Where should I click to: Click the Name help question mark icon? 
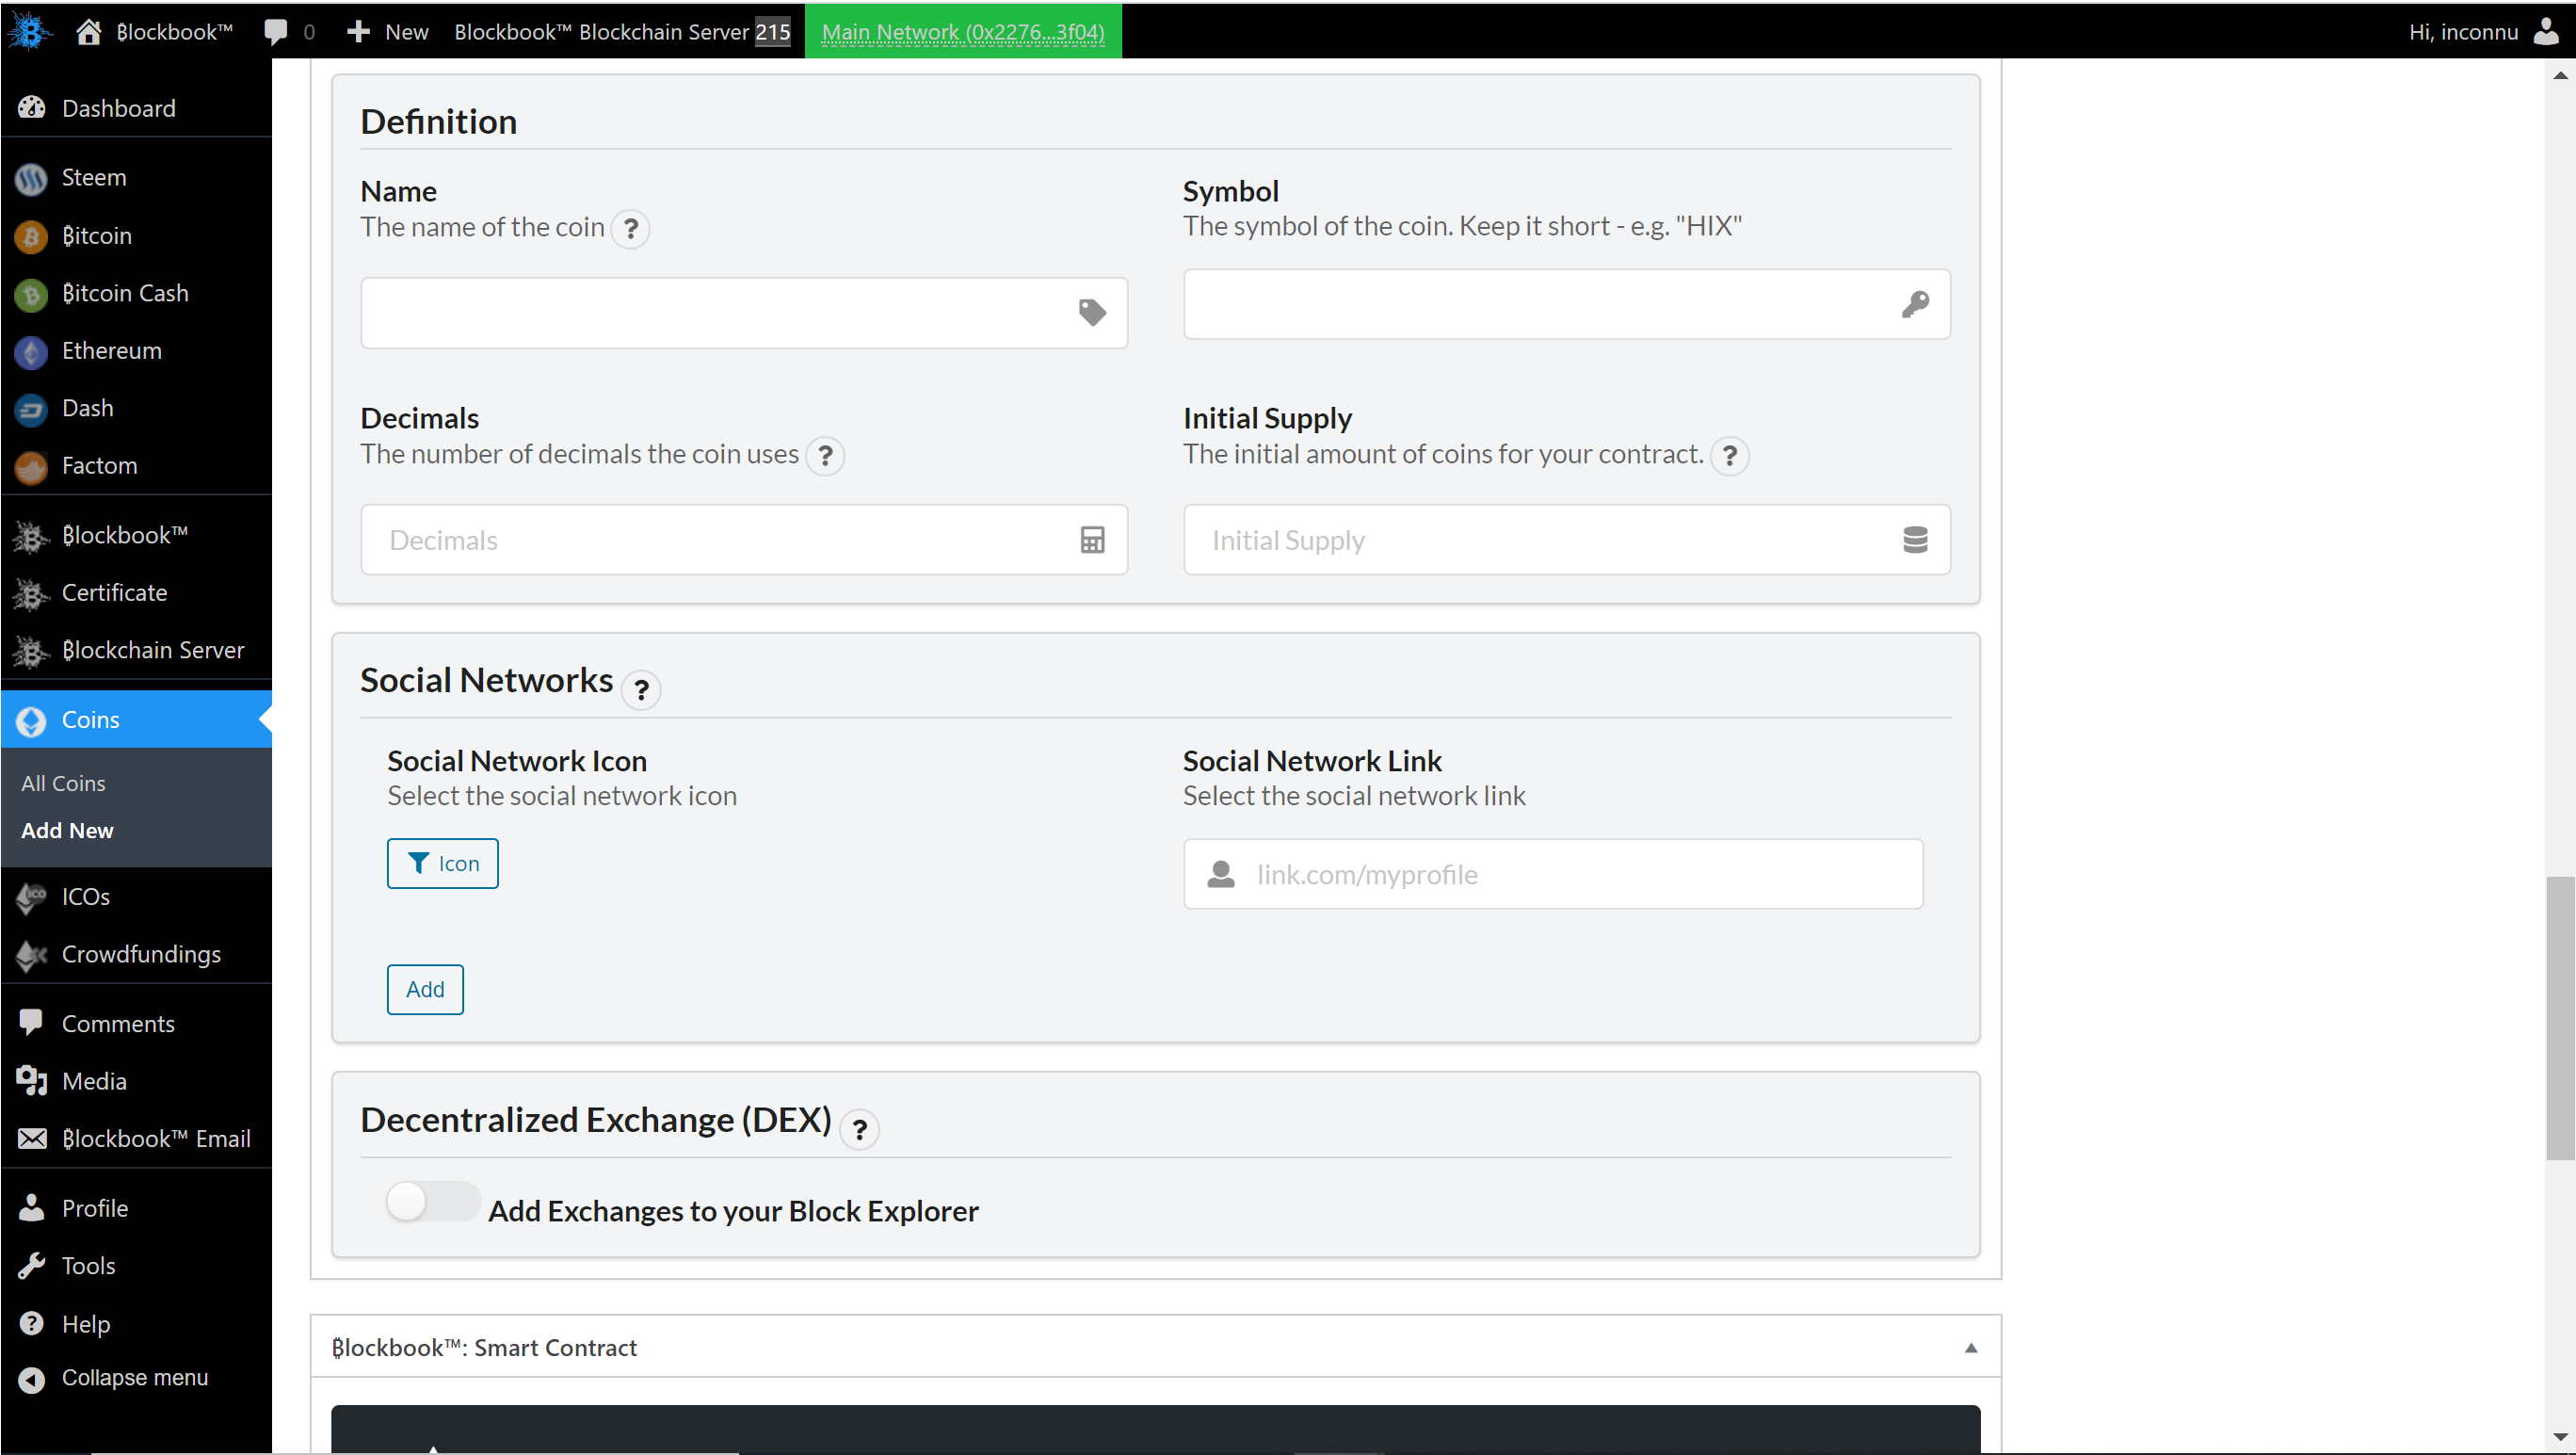[630, 229]
